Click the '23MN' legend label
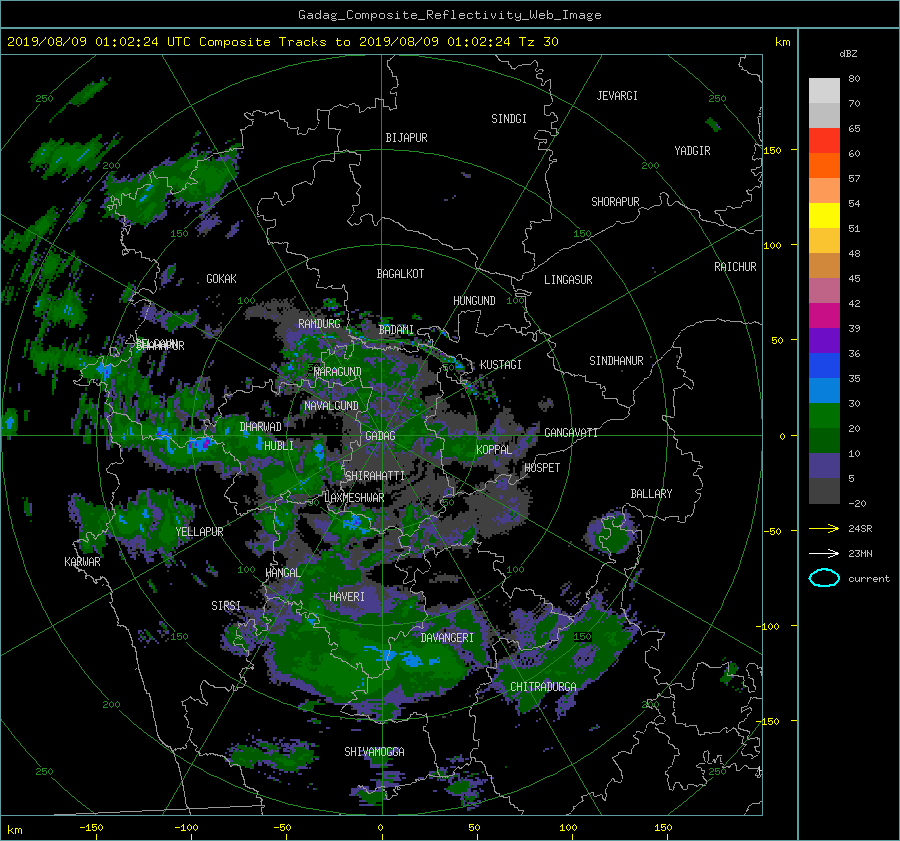 click(x=860, y=553)
